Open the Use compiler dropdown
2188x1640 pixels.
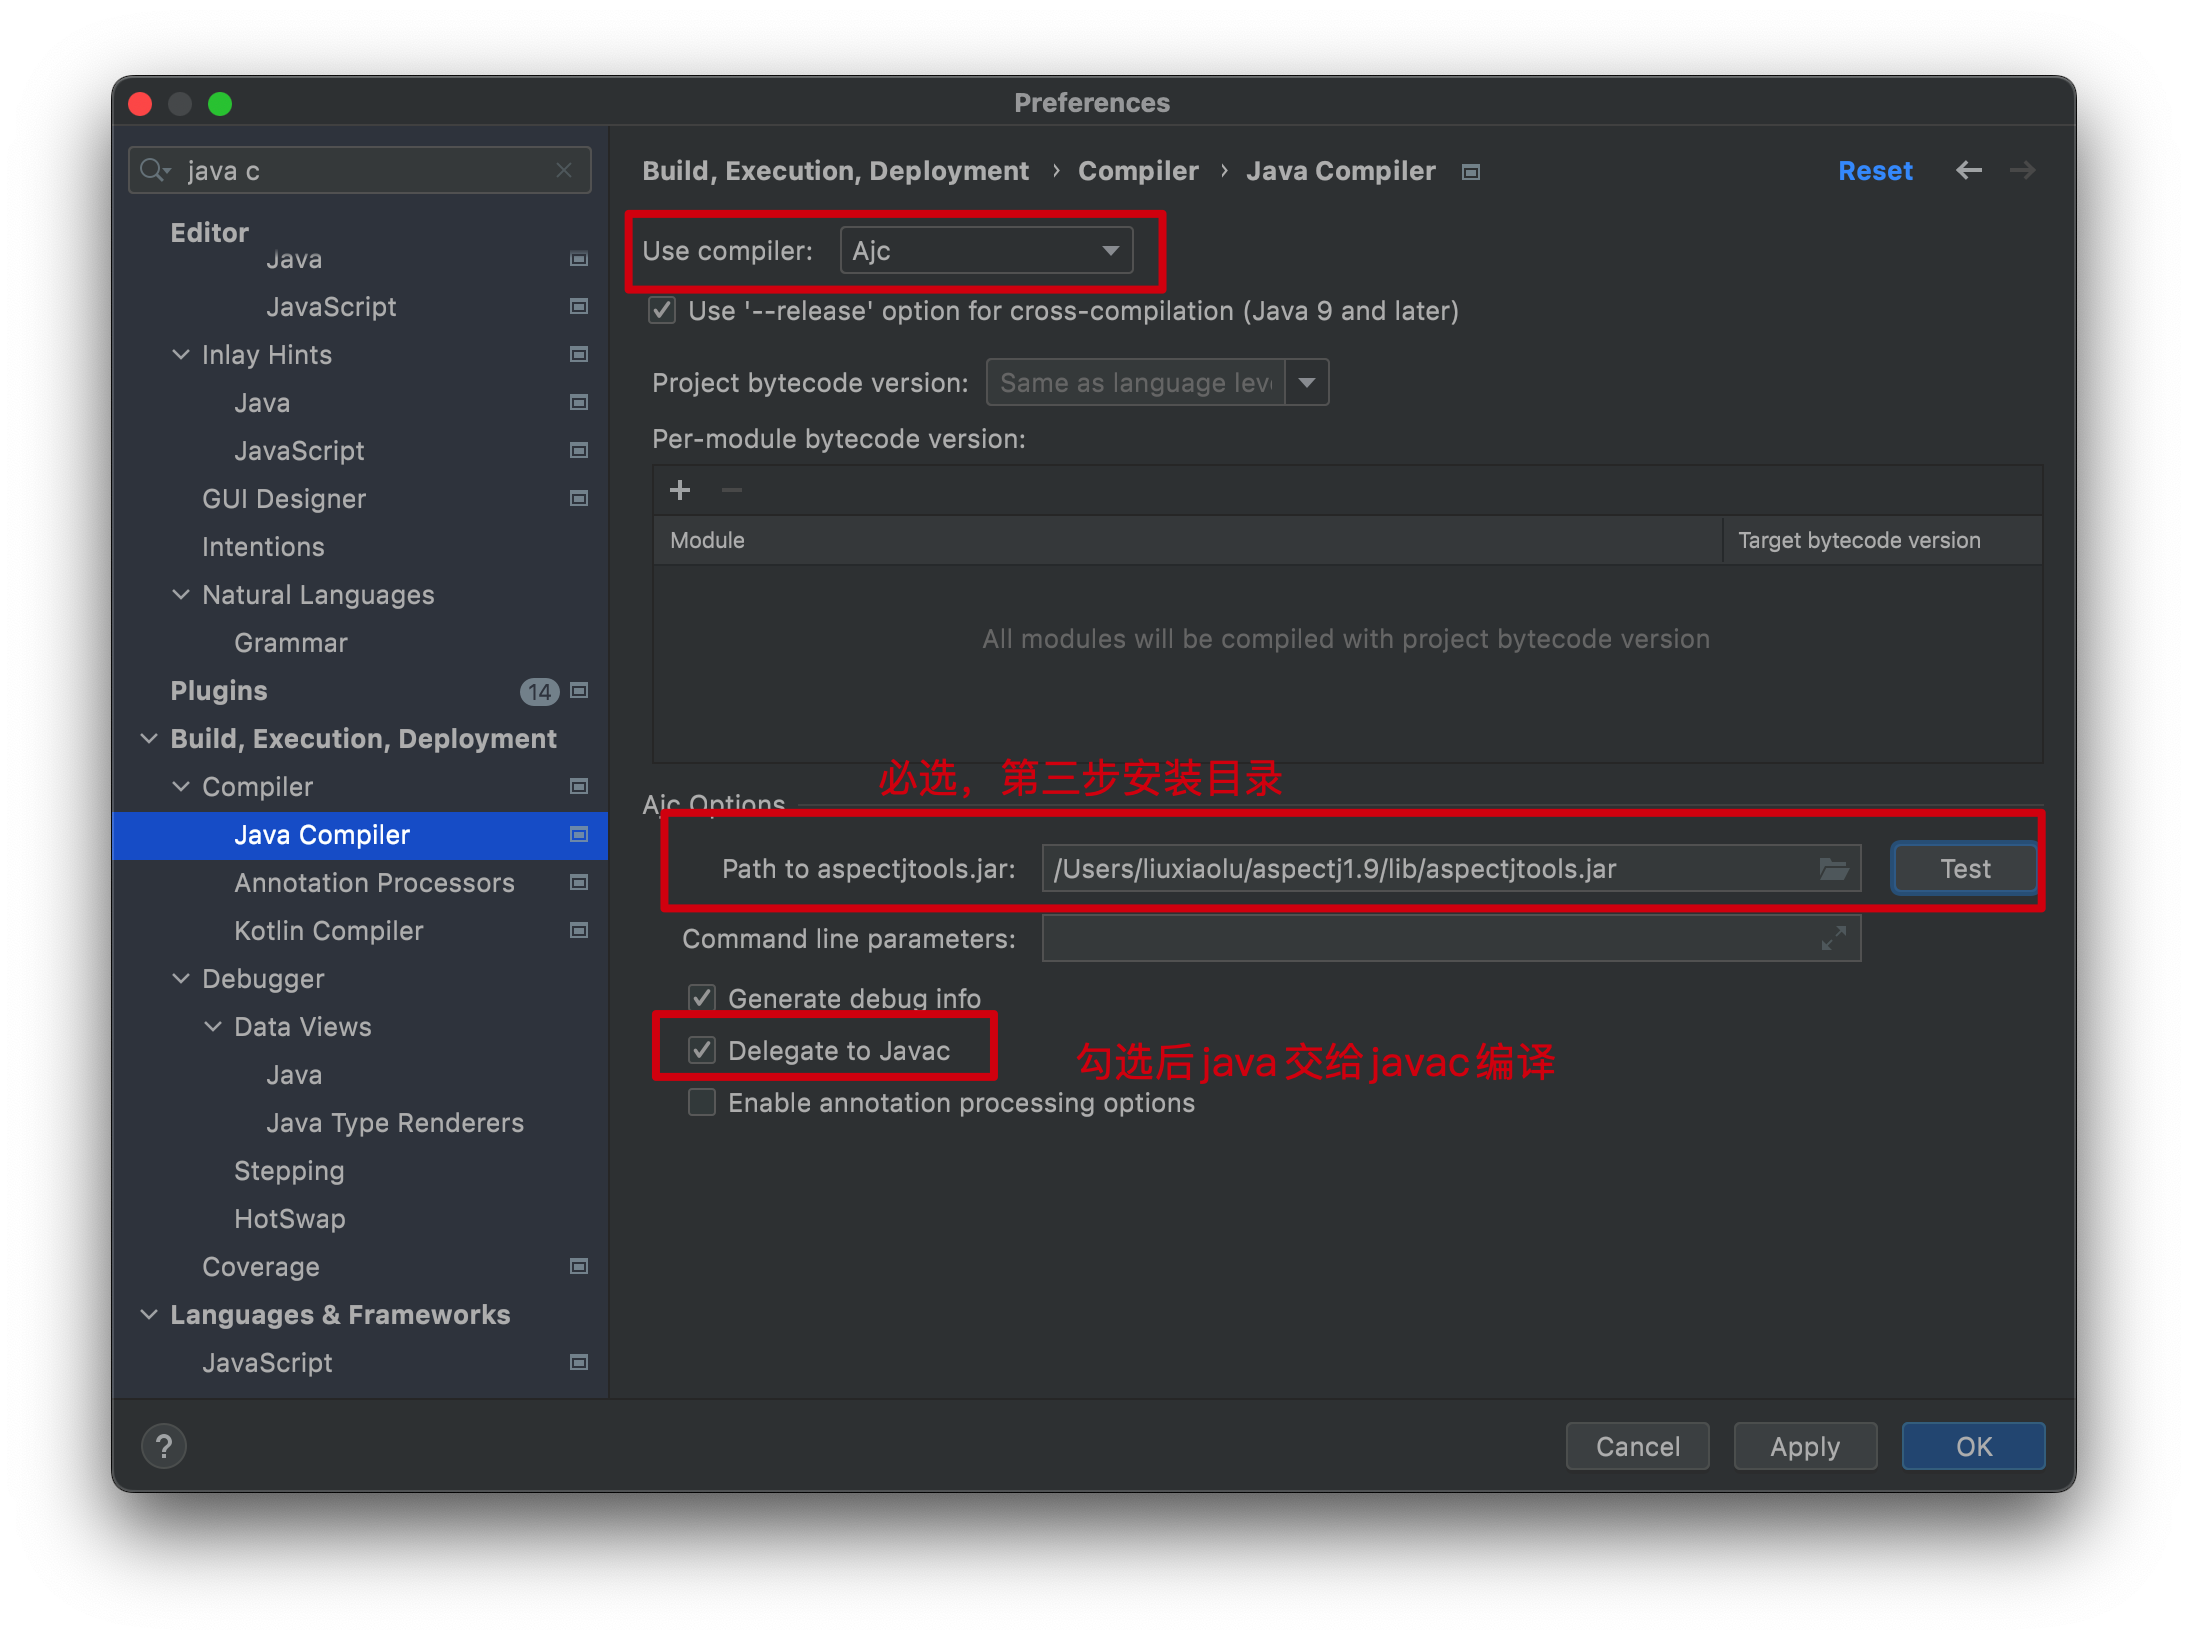tap(986, 251)
